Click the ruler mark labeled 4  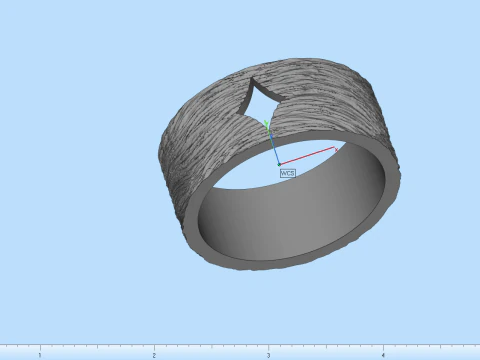383,355
